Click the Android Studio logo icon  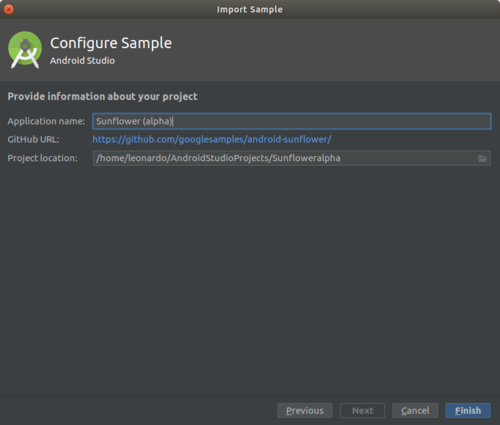(x=25, y=50)
